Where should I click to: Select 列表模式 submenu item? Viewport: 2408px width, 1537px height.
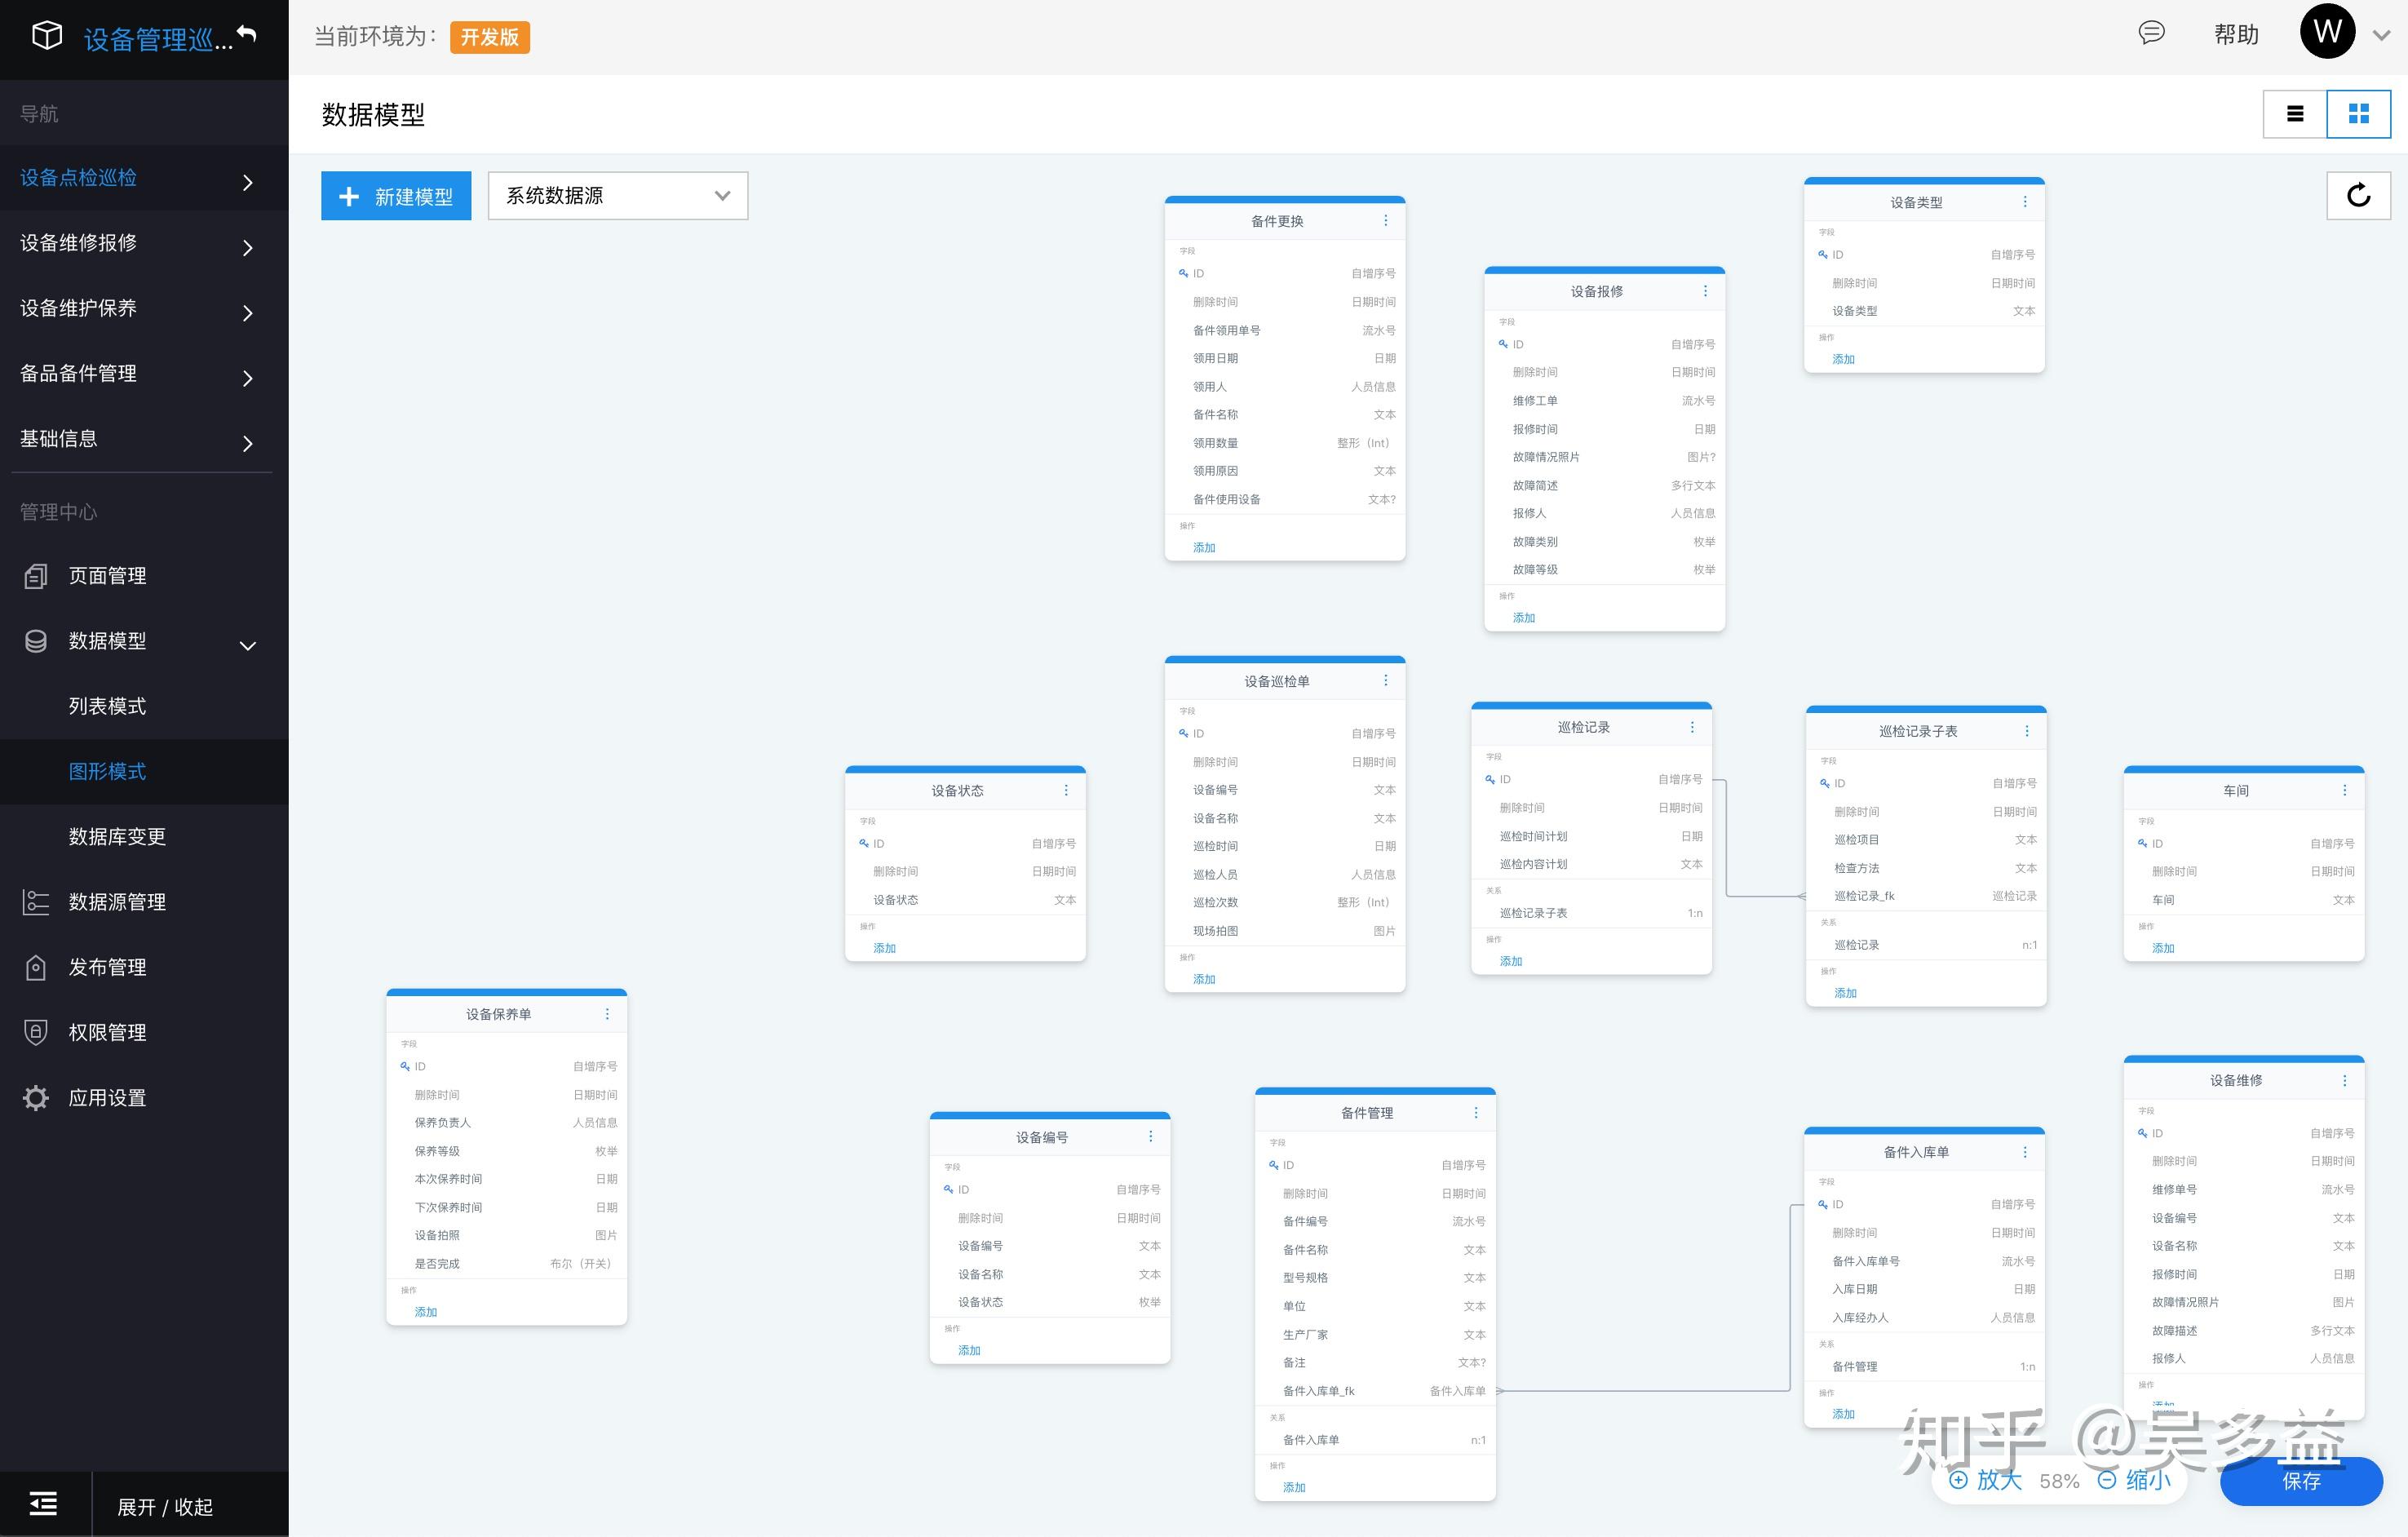coord(107,707)
